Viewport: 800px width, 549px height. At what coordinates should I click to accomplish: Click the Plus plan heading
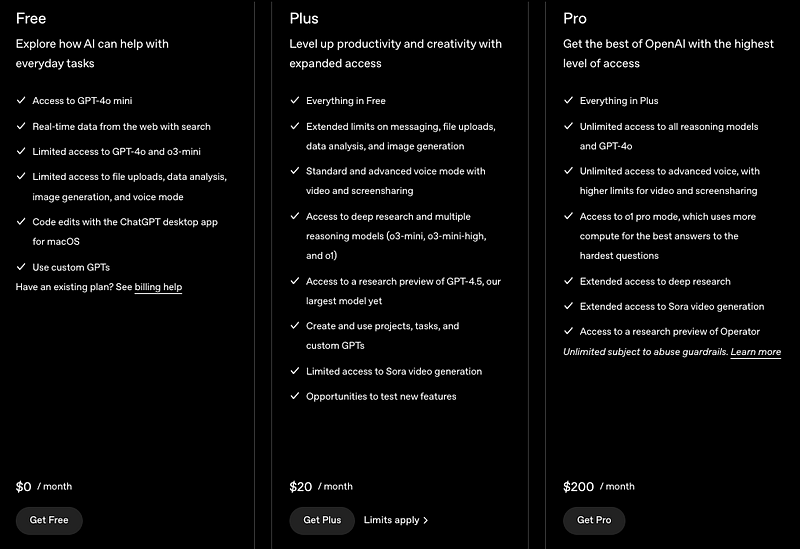point(304,18)
